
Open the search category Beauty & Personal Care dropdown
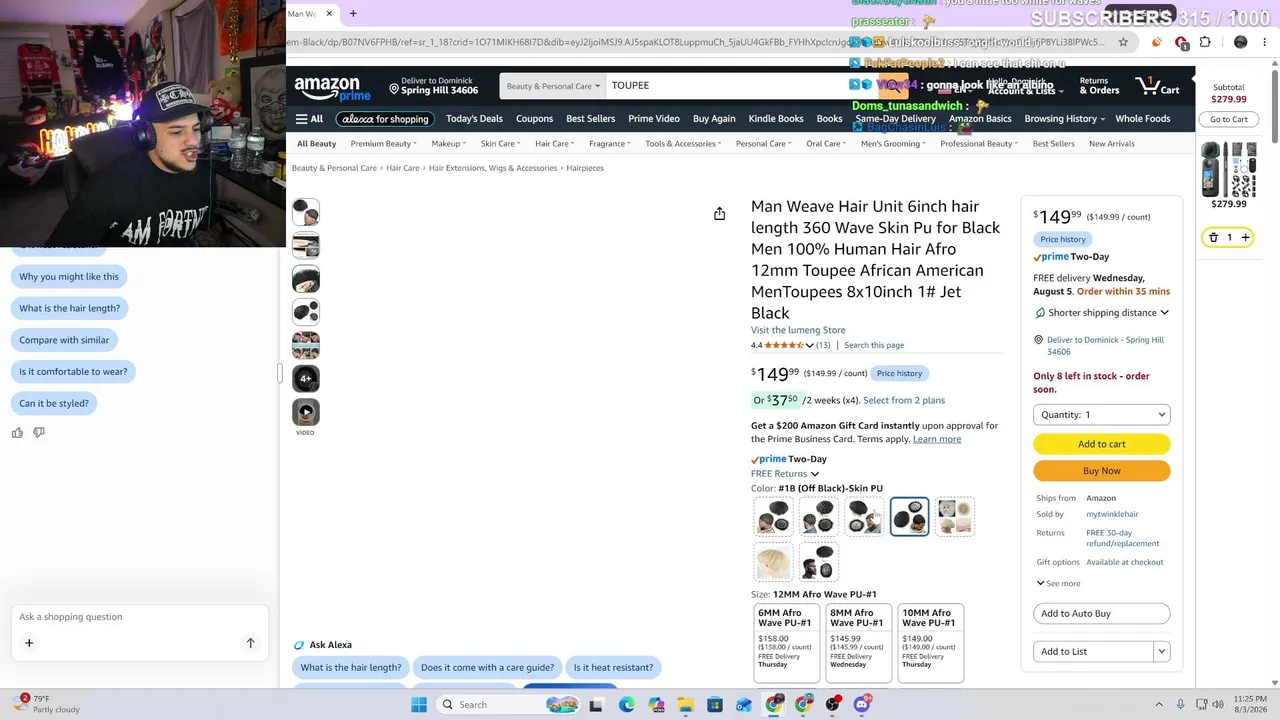(553, 86)
